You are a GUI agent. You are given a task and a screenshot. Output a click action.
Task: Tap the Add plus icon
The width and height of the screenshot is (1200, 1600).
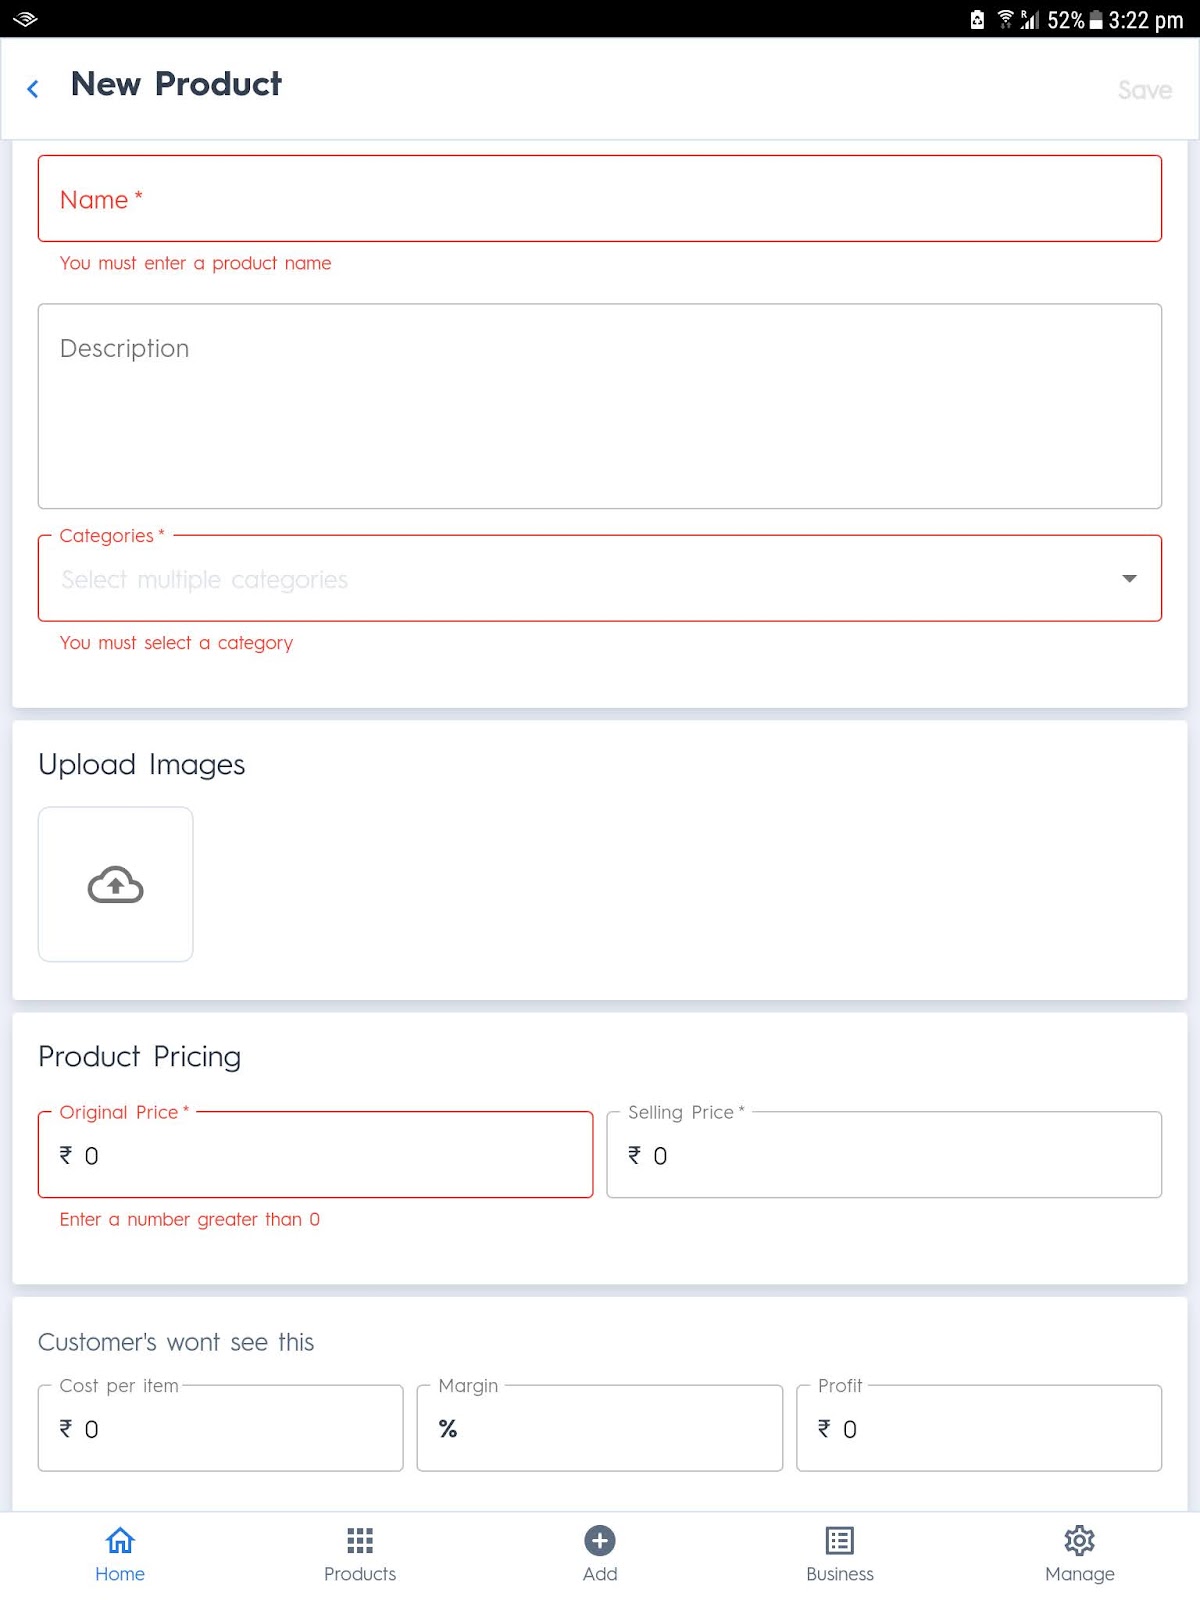[599, 1541]
